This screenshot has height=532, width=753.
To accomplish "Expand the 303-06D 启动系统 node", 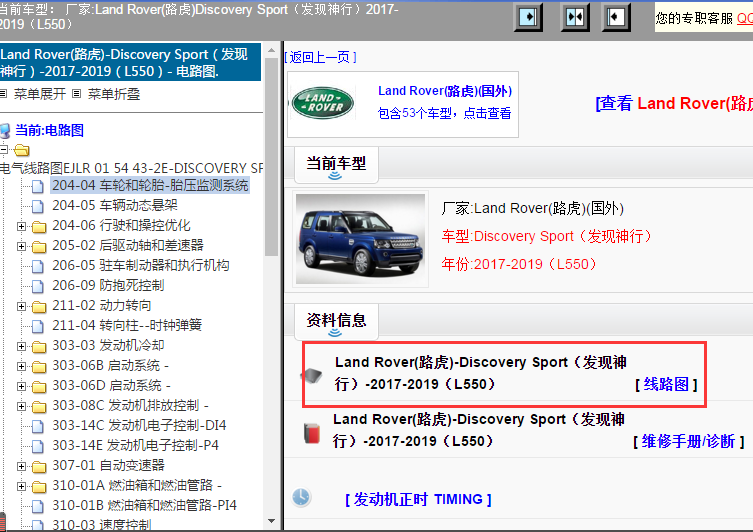I will (21, 386).
